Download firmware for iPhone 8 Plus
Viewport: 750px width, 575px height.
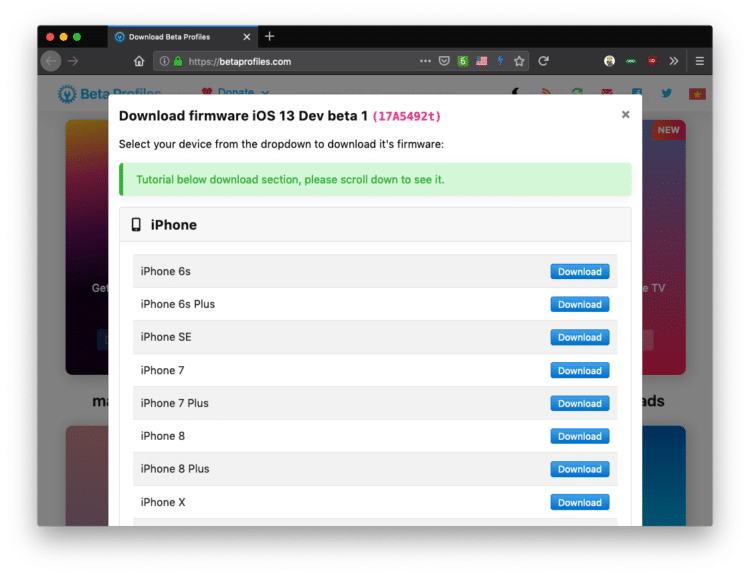(580, 469)
